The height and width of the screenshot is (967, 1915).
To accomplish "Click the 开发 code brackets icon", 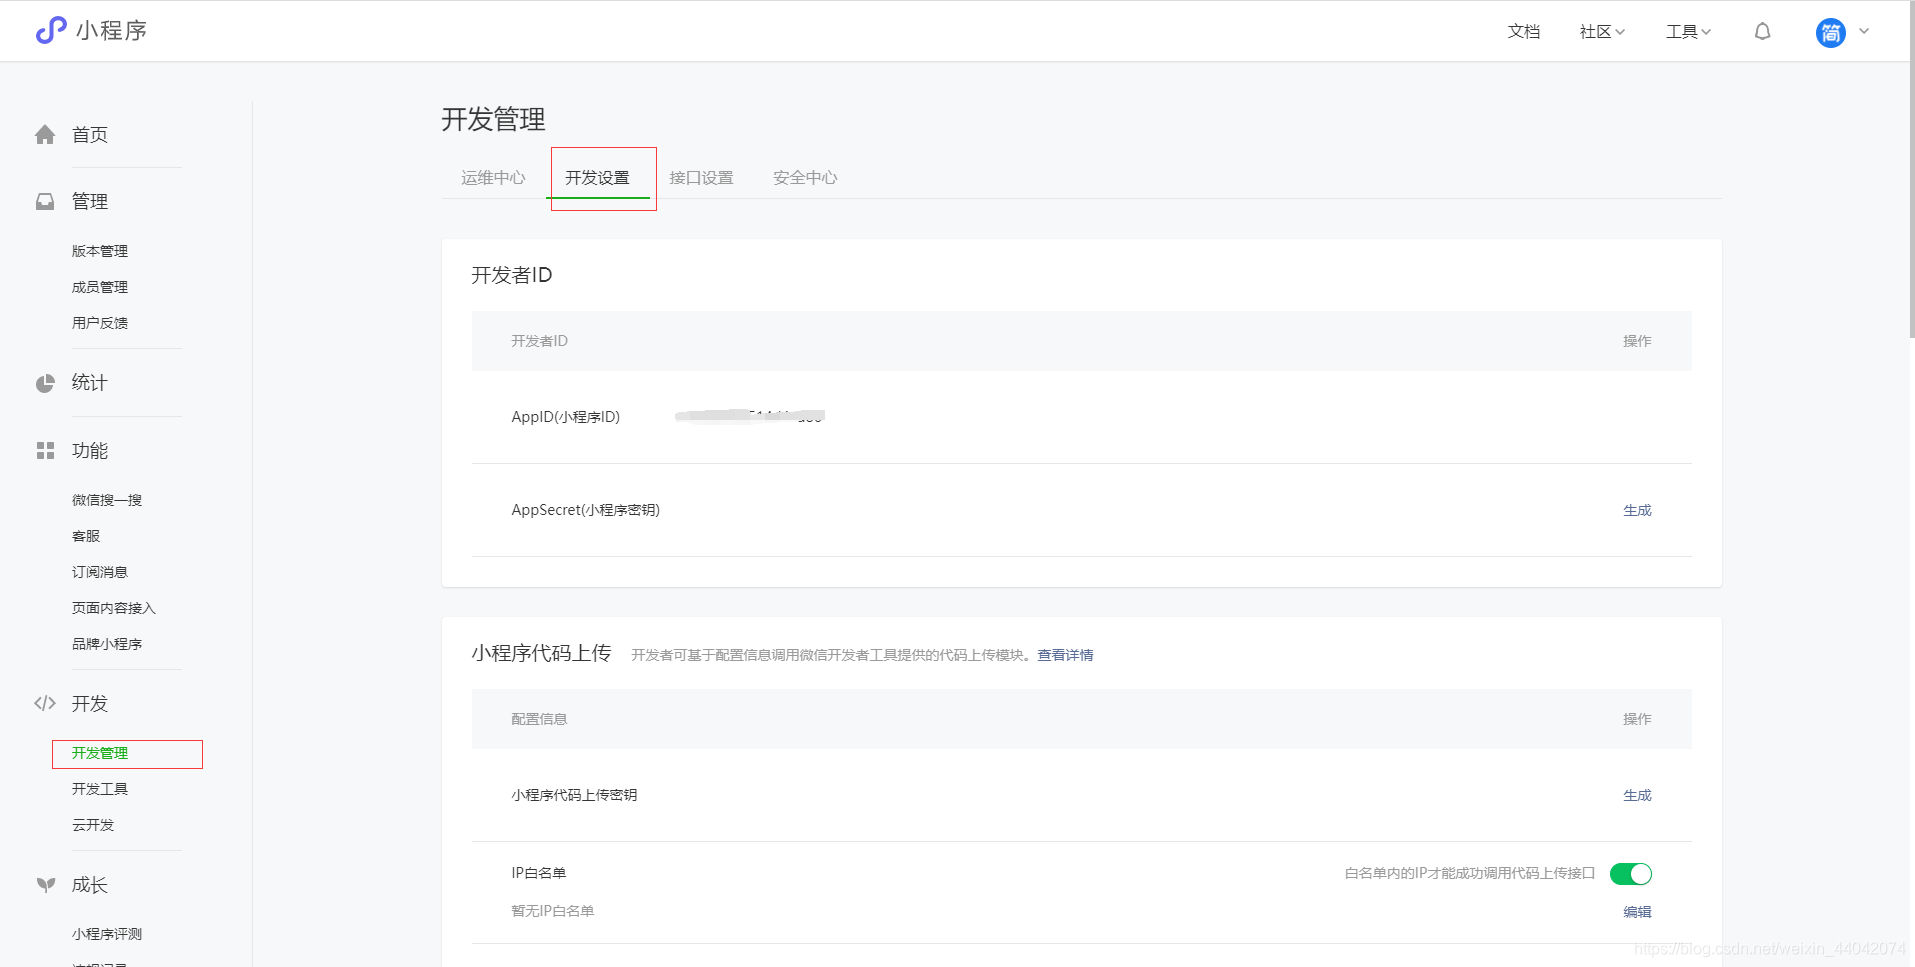I will click(45, 704).
